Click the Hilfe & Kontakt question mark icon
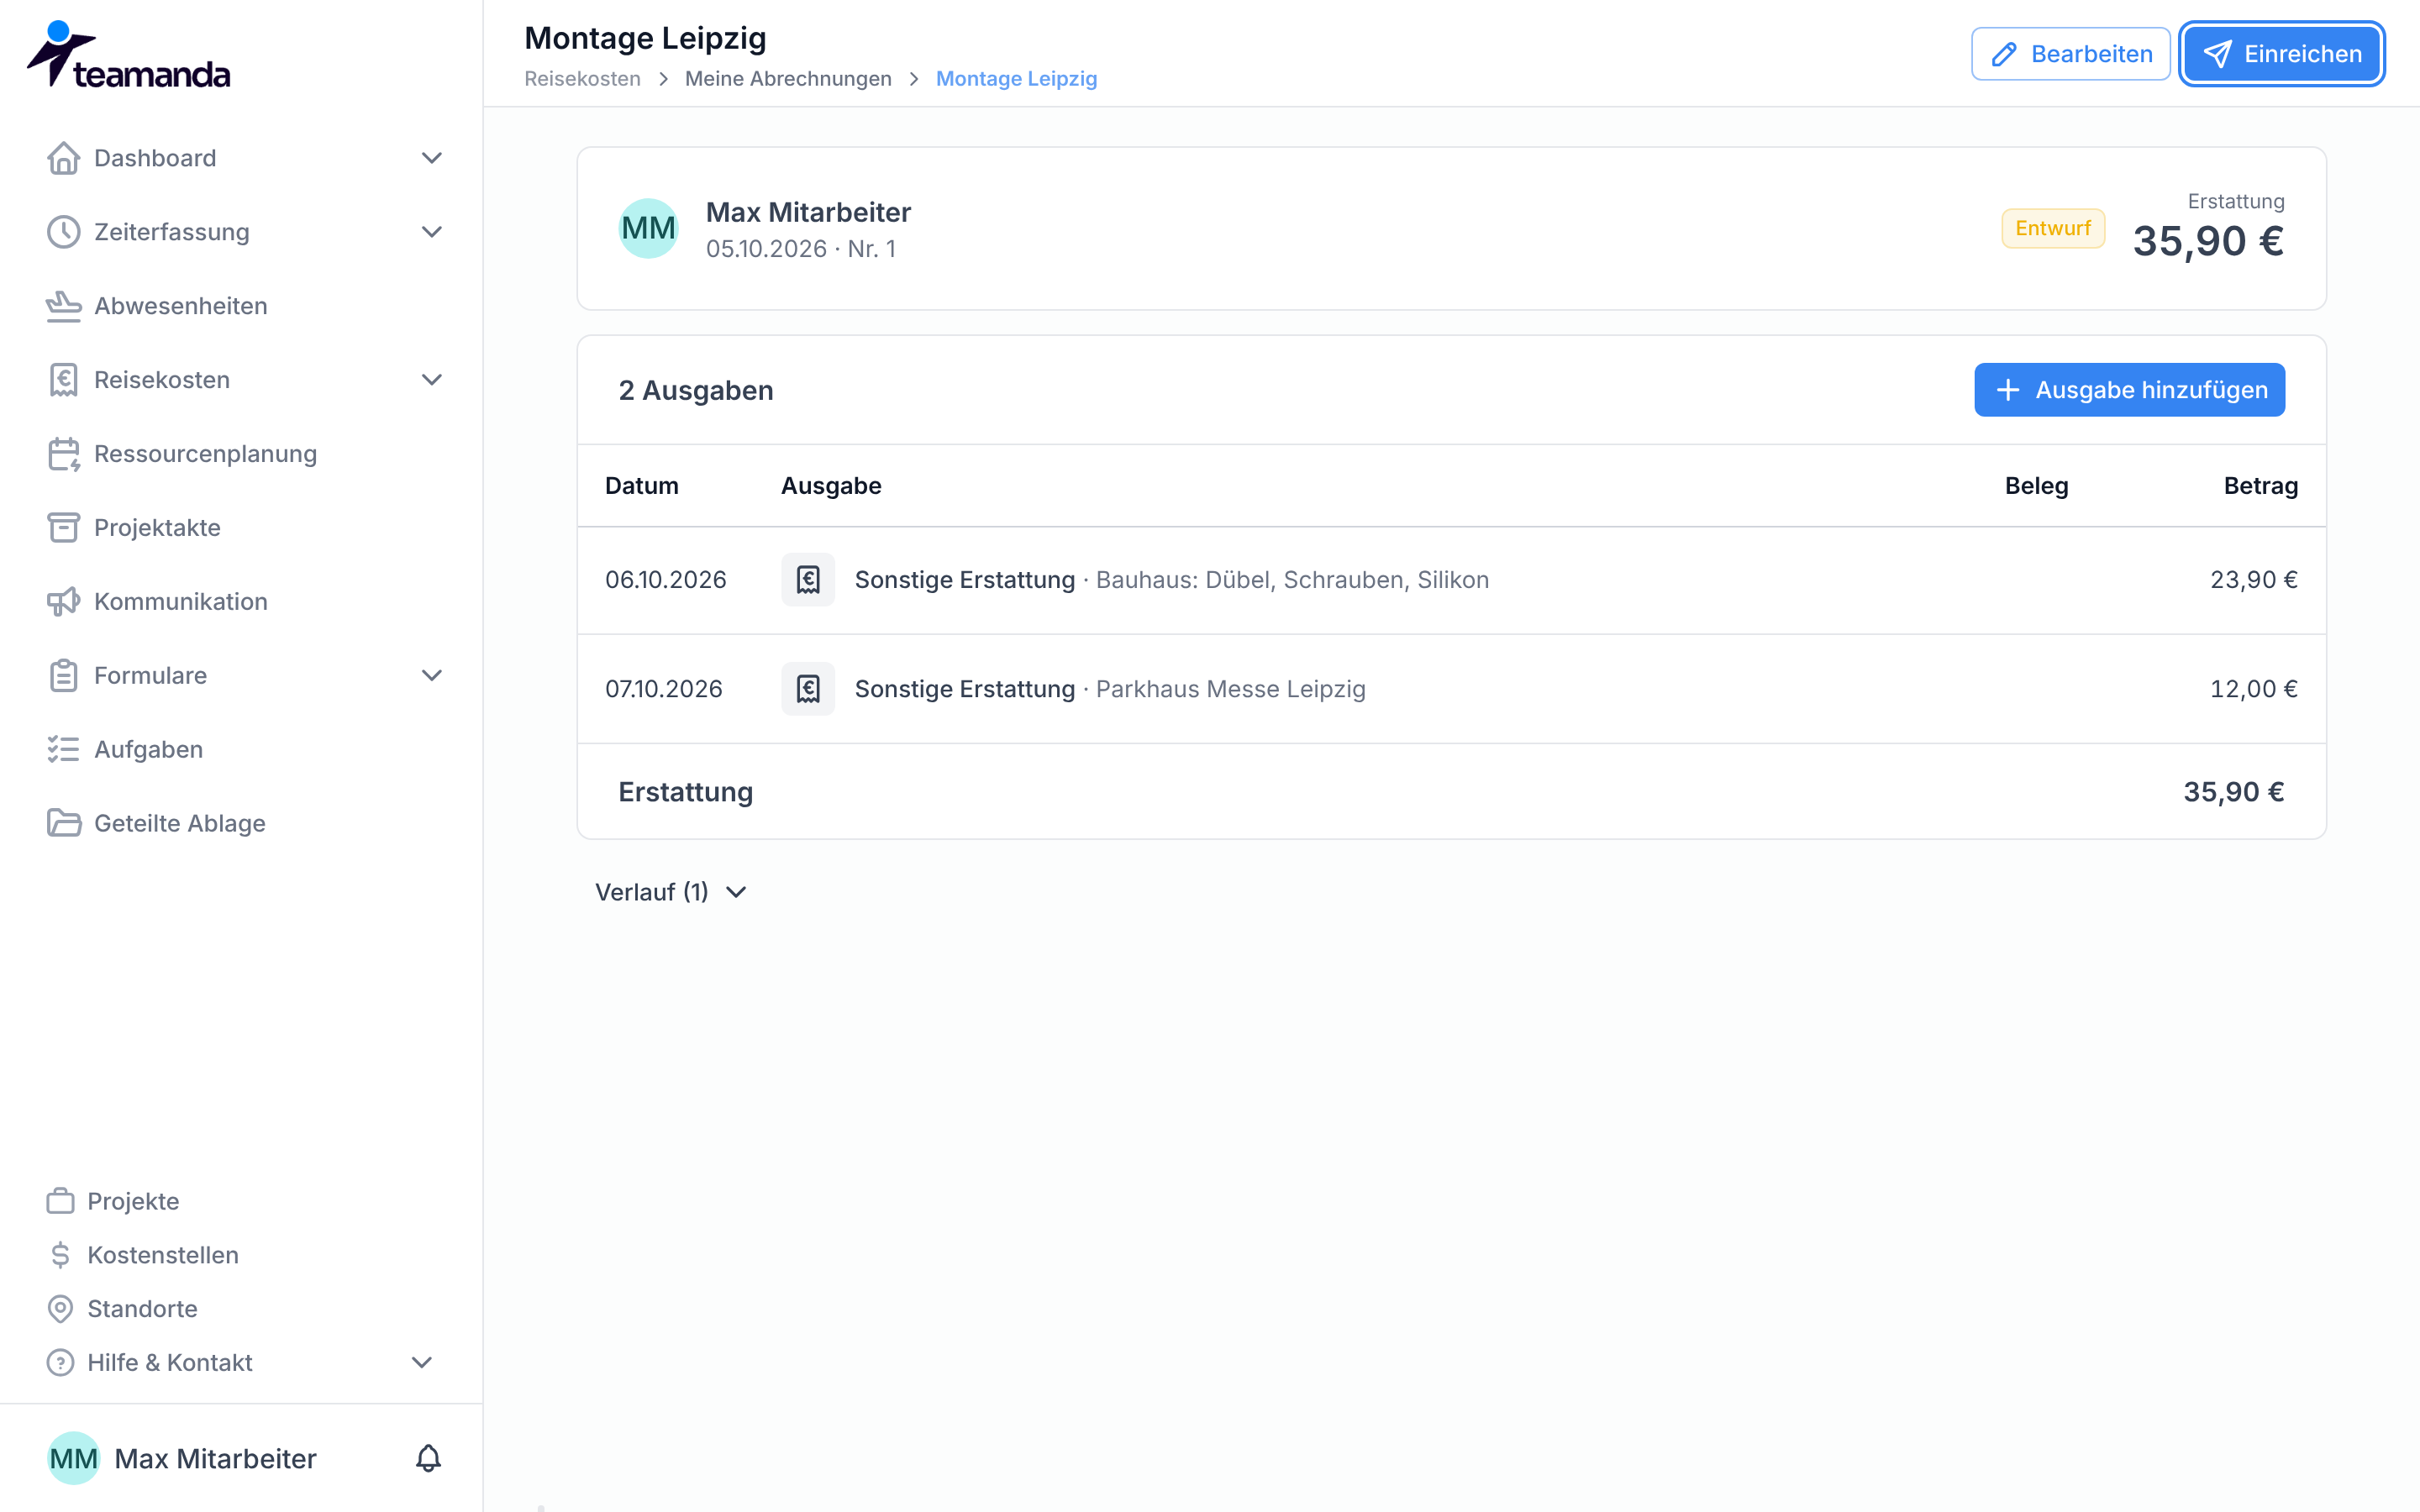 pos(60,1363)
